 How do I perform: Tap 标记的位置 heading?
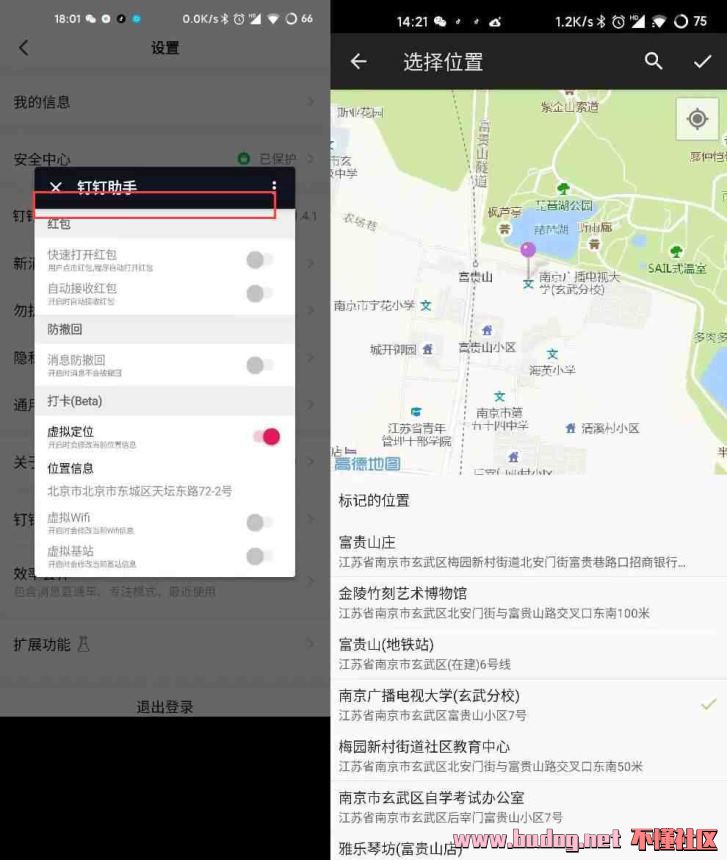[x=374, y=500]
